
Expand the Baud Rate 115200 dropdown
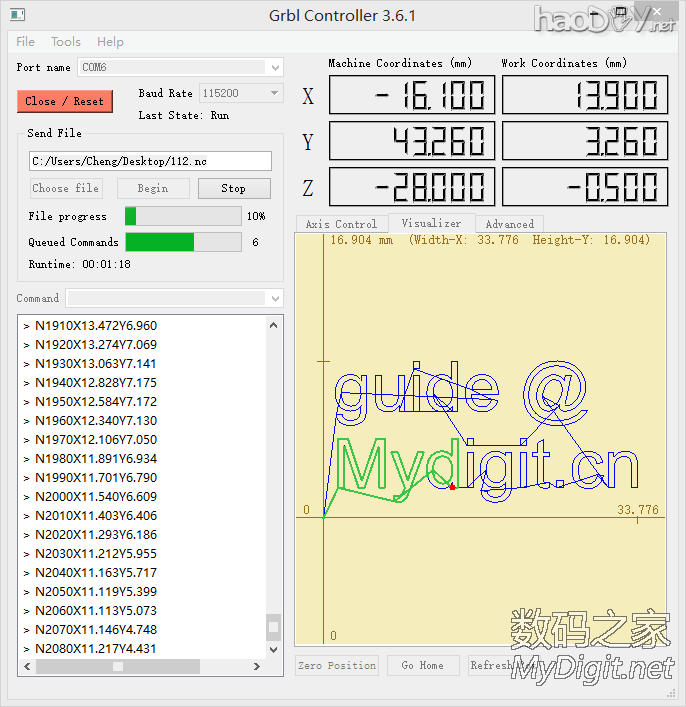point(275,93)
